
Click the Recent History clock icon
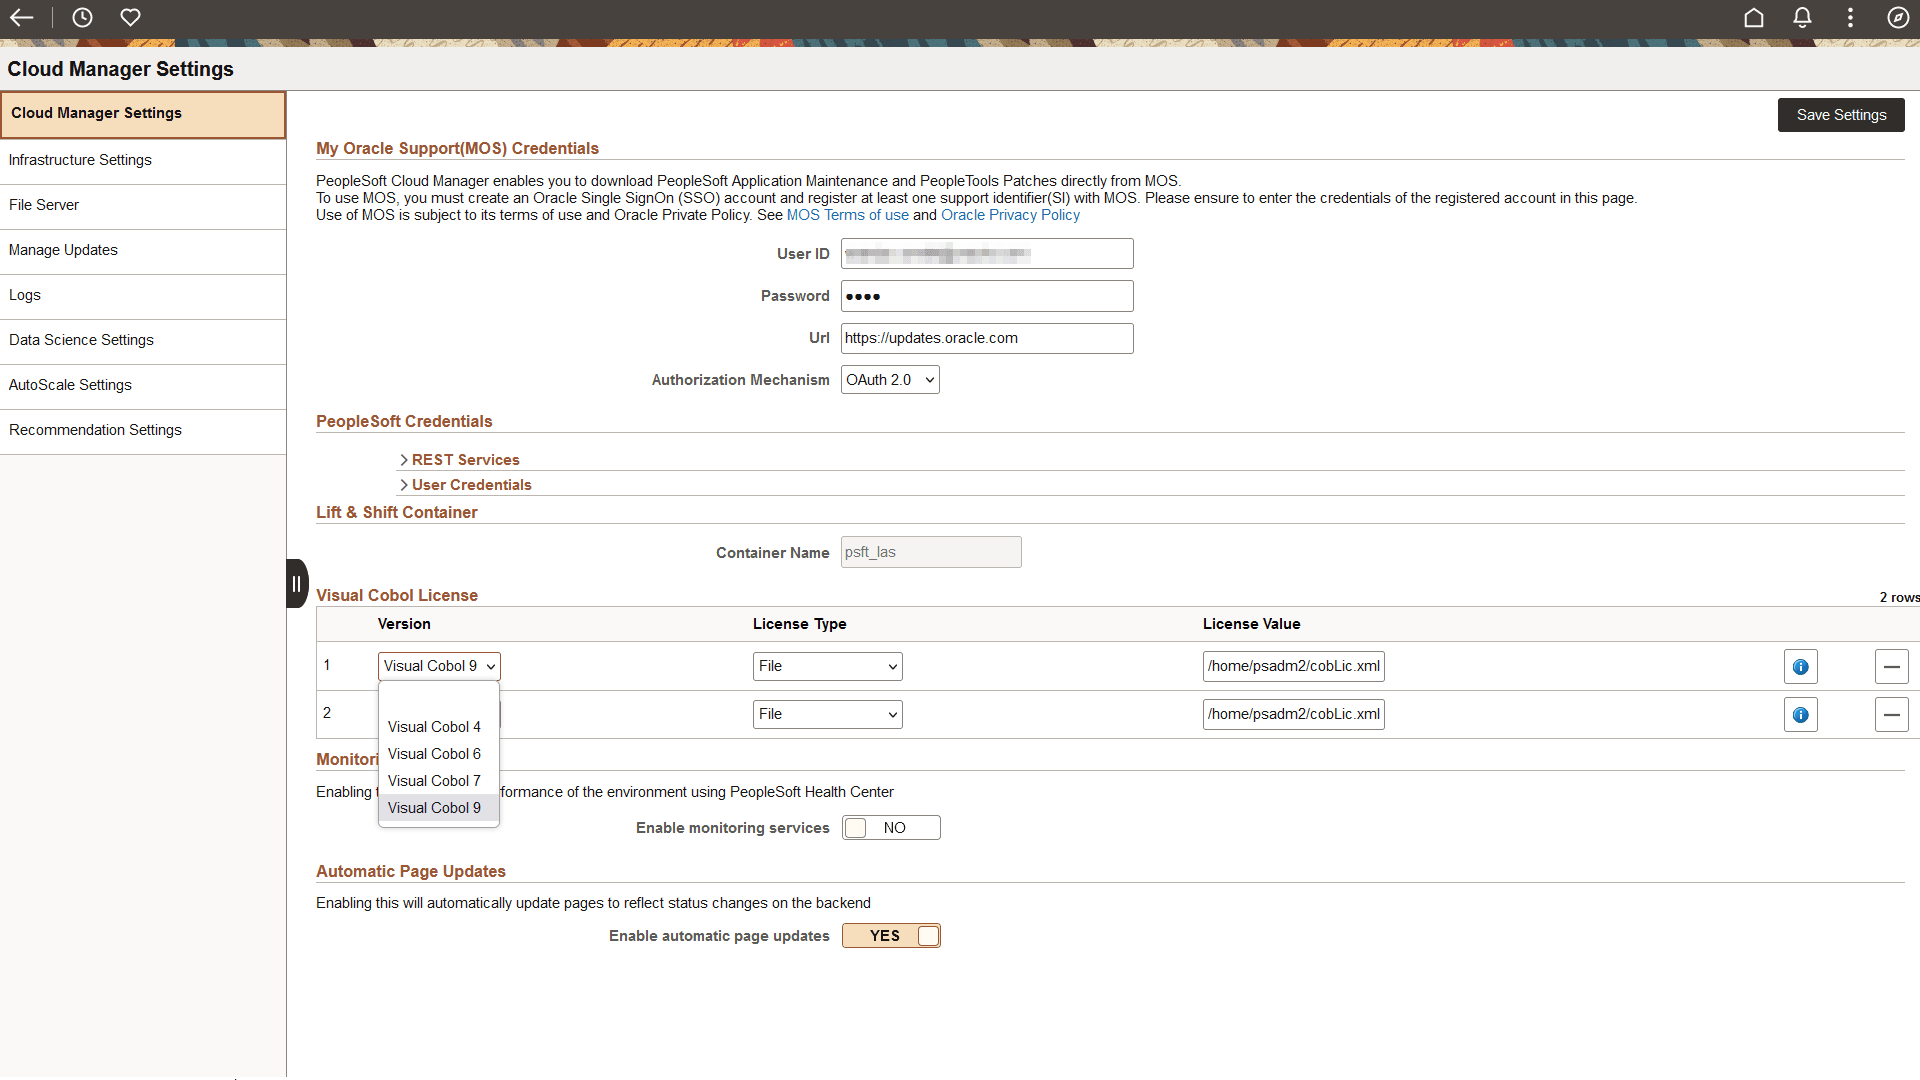click(81, 17)
